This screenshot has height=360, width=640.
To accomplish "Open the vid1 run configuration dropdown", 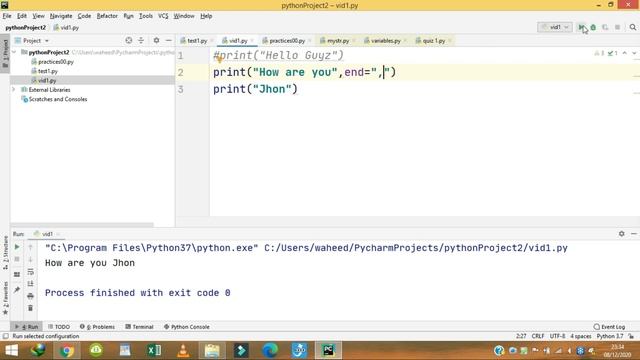I will 555,27.
